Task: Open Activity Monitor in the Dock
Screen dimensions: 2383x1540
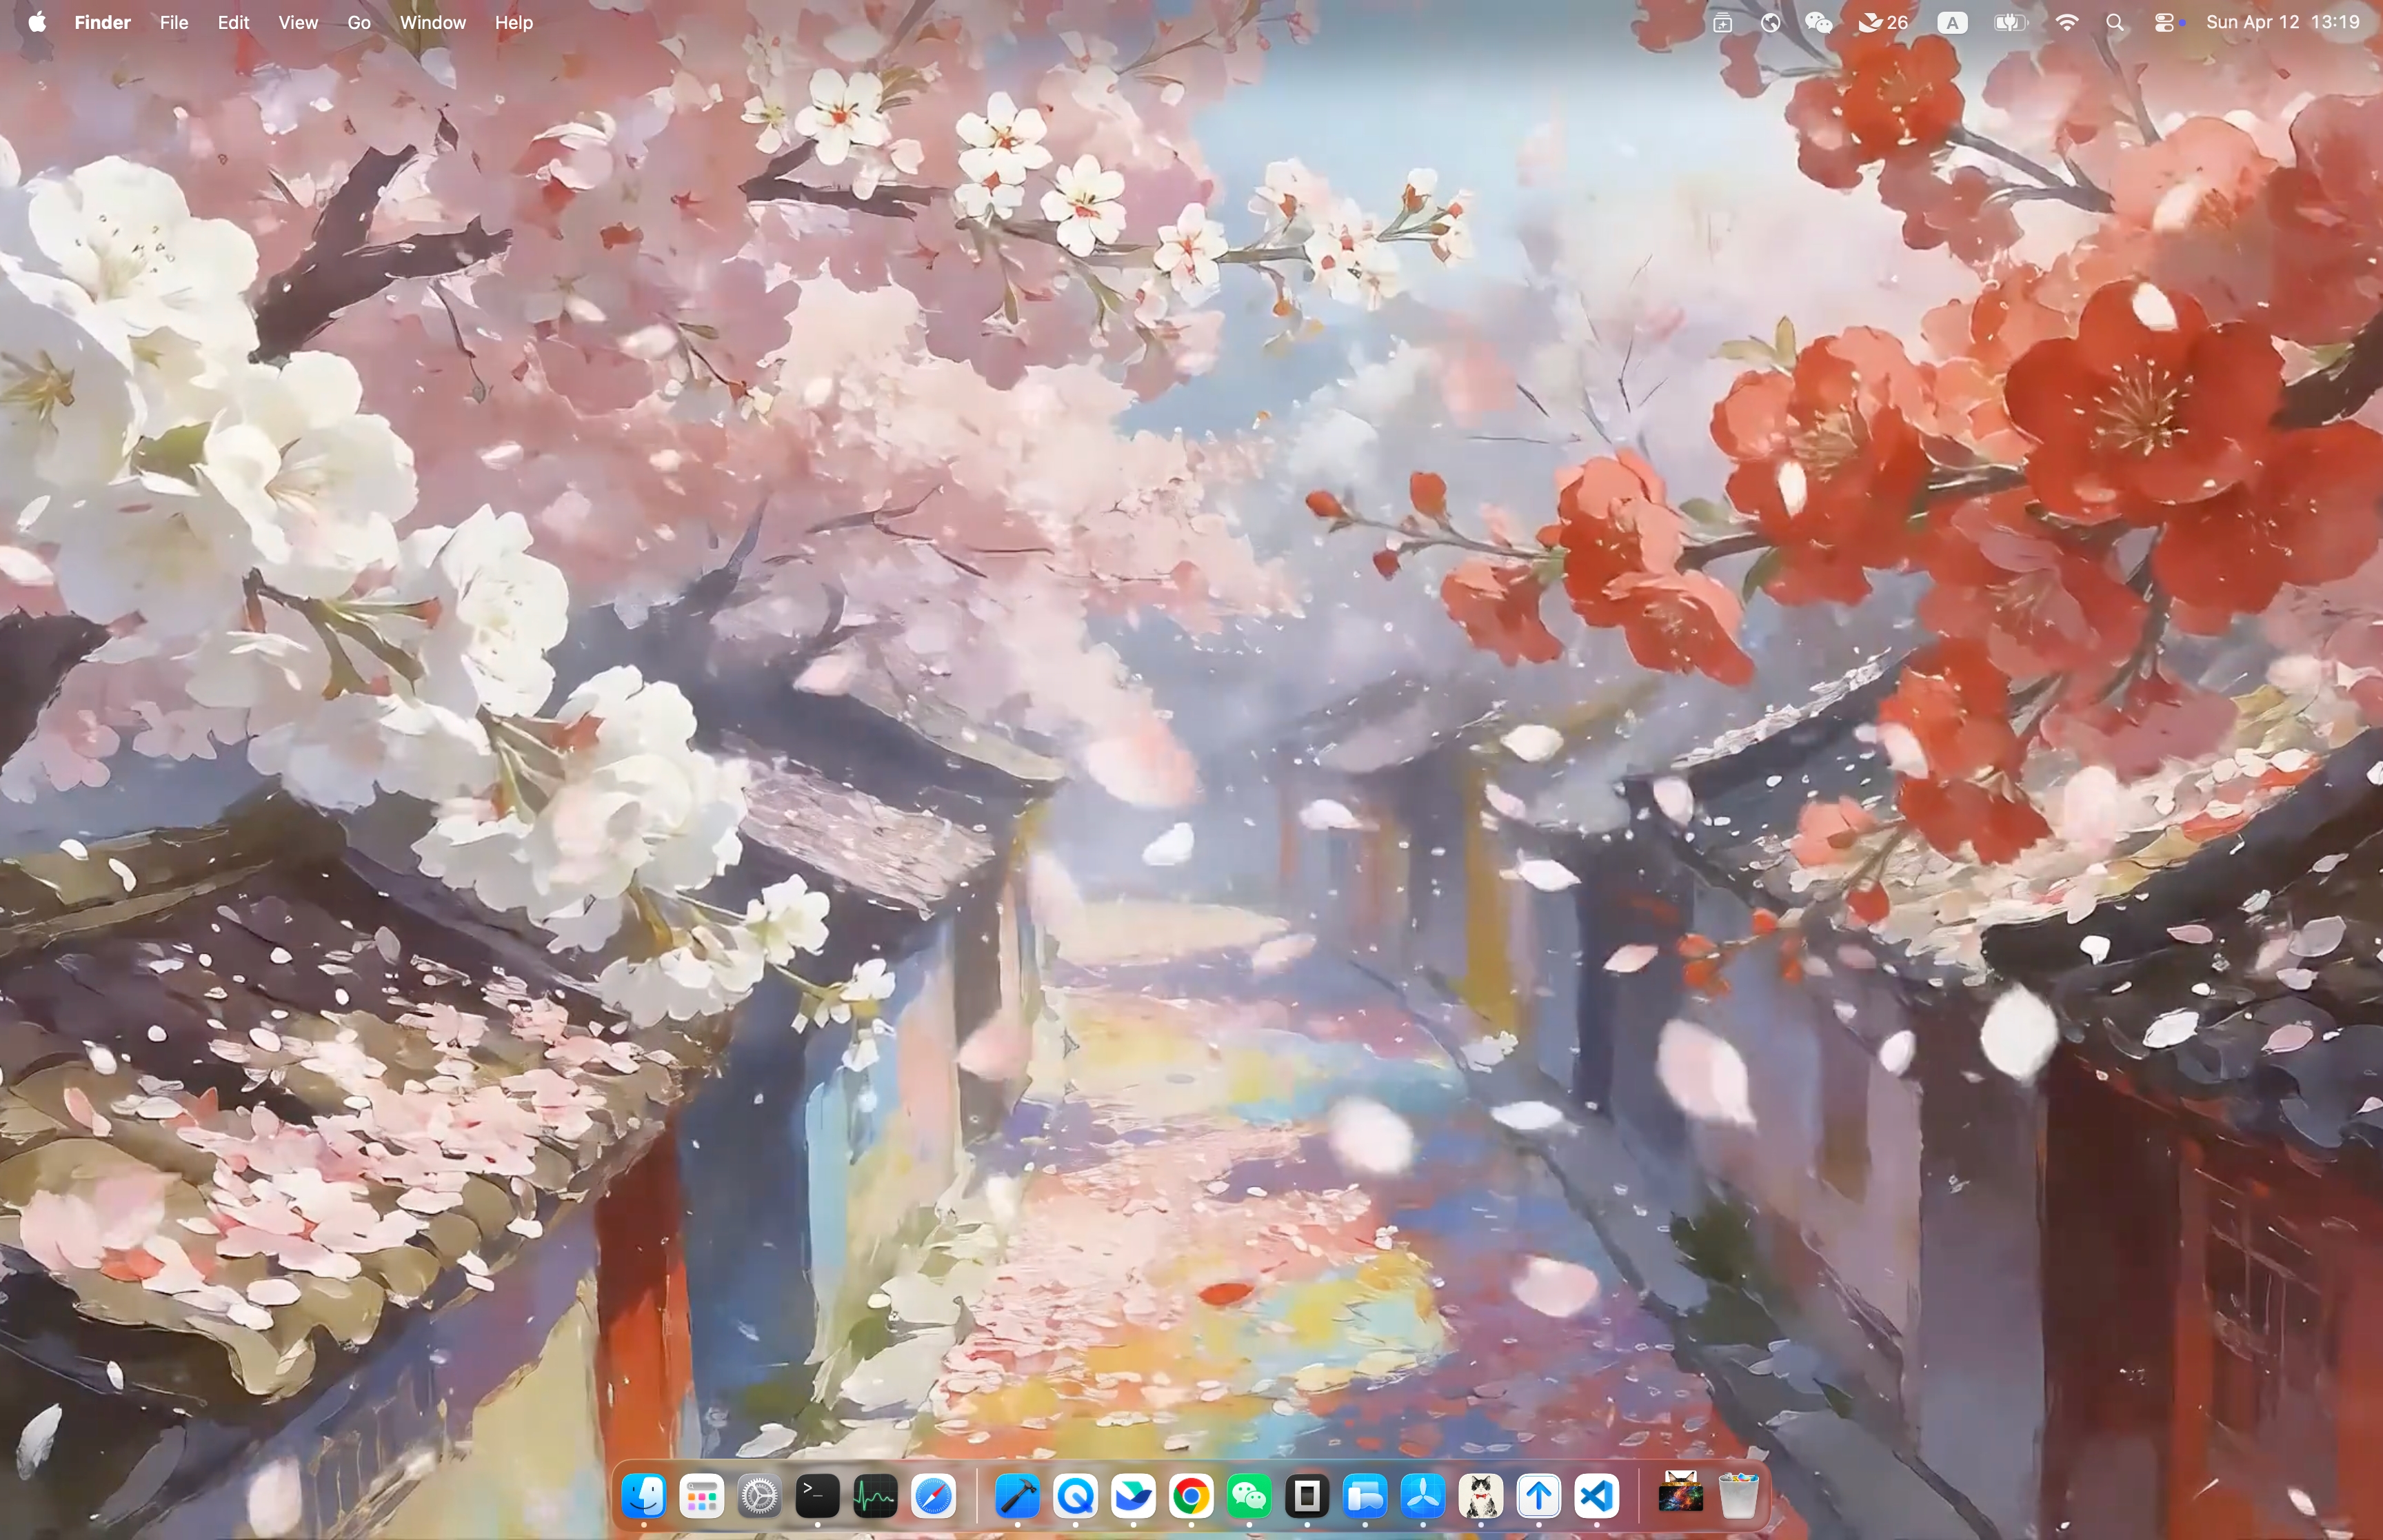Action: (x=875, y=1497)
